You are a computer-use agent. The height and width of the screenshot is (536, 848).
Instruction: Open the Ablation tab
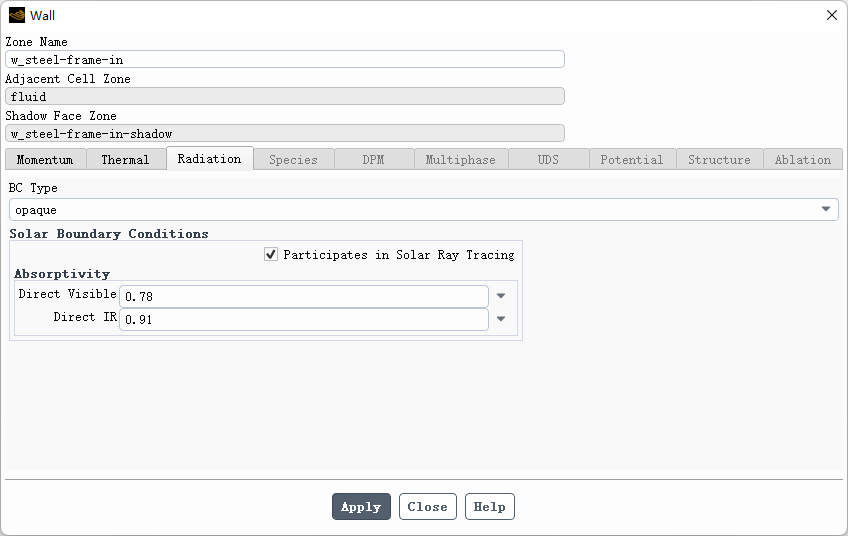(x=802, y=159)
